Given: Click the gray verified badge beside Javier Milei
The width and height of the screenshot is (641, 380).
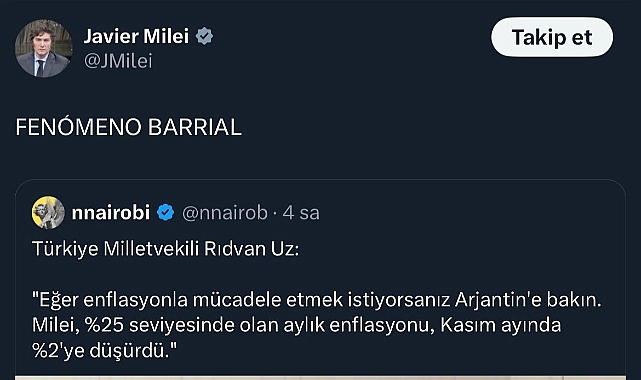Looking at the screenshot, I should pos(204,36).
